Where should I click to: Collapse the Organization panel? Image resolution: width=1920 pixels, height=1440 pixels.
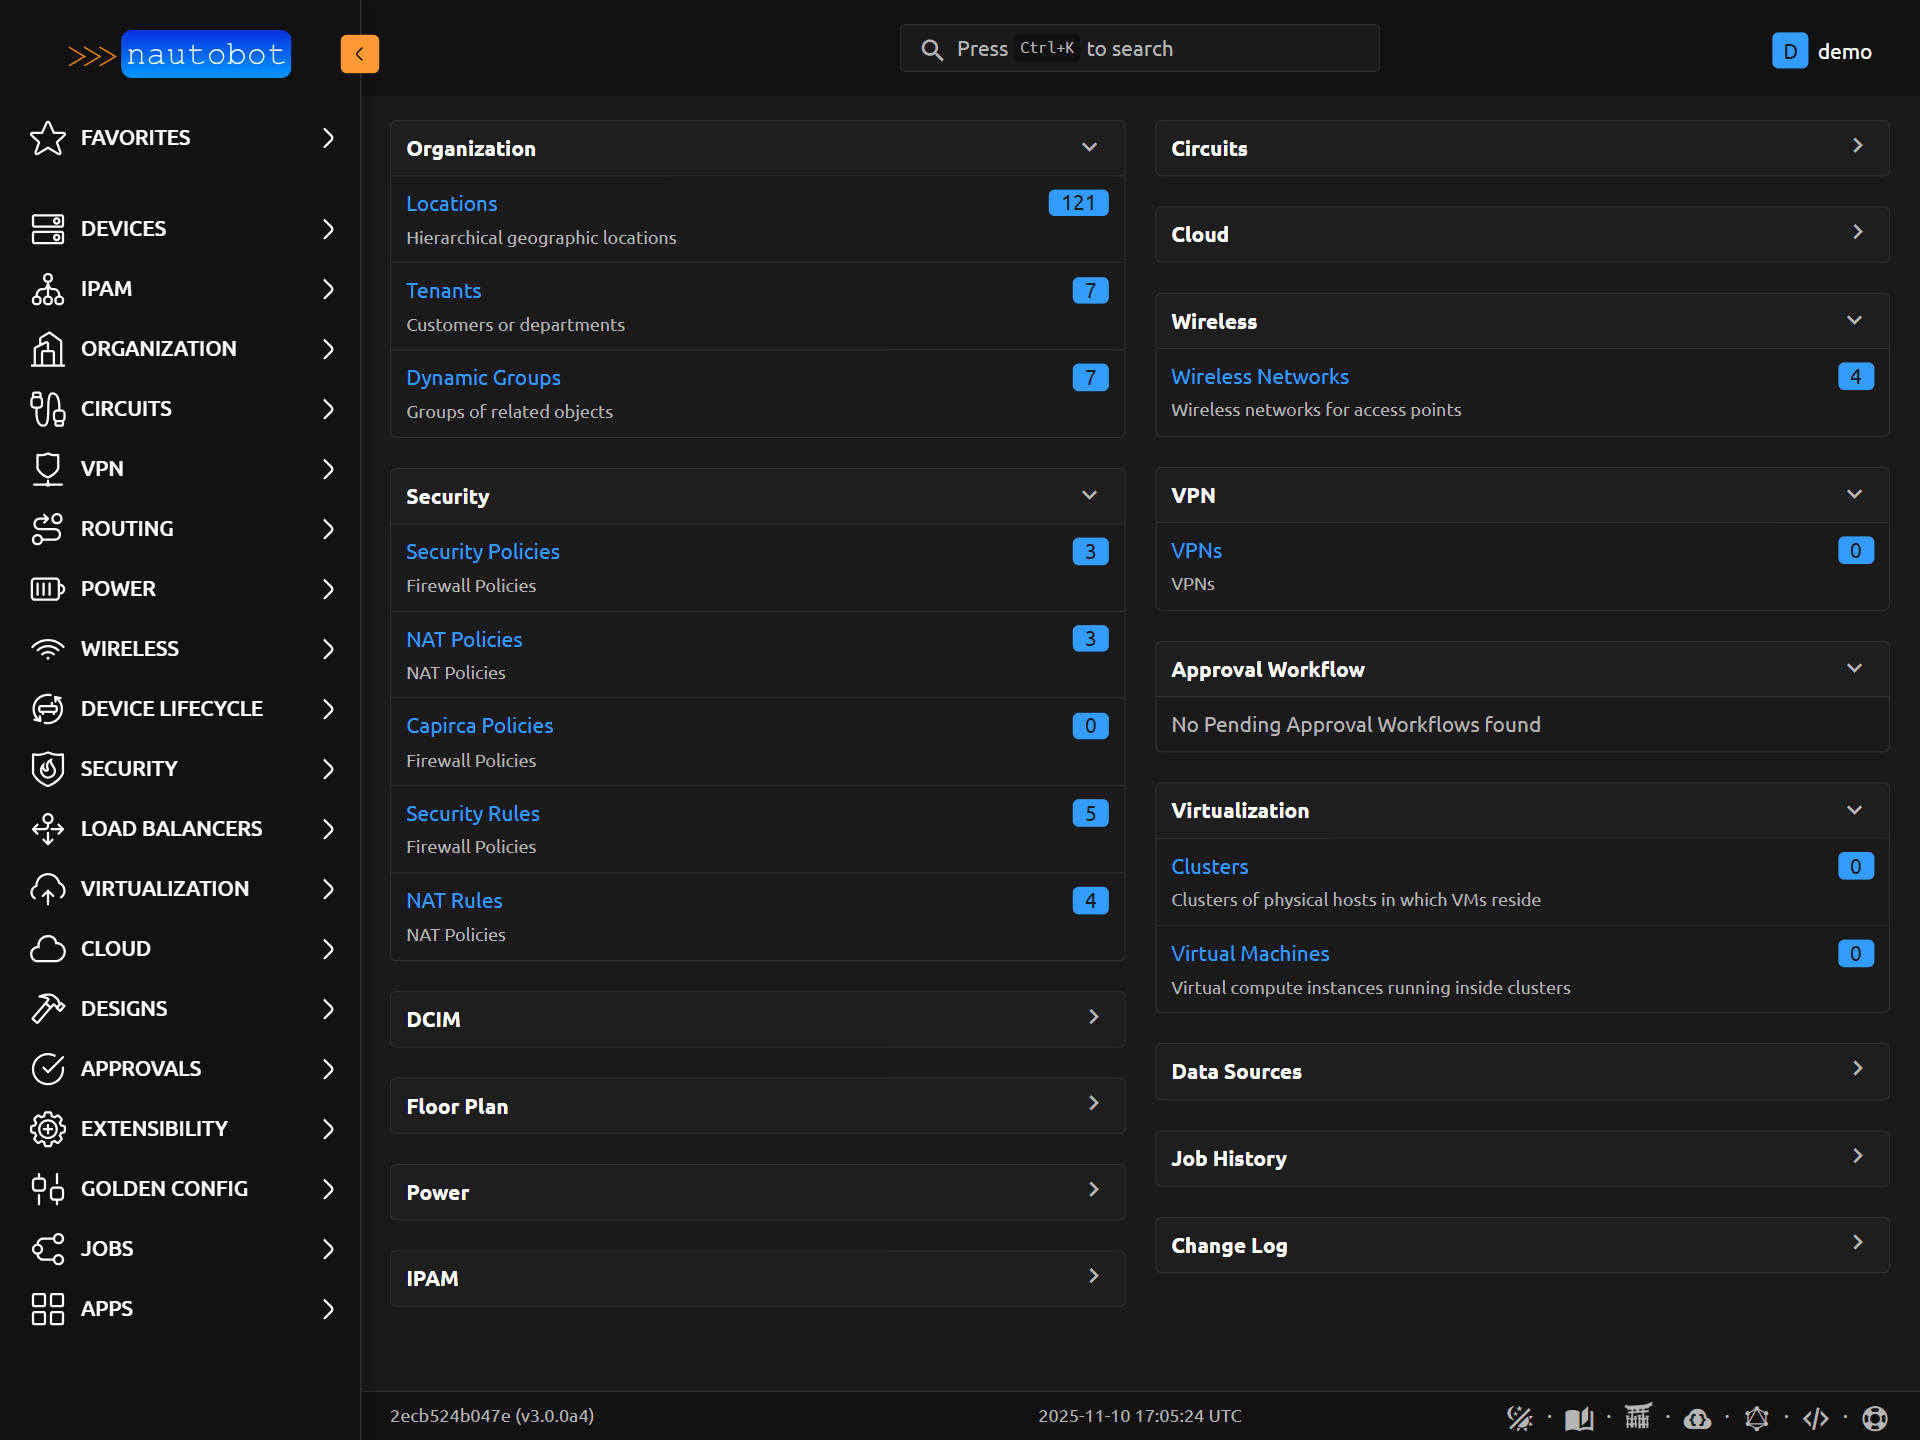tap(1089, 148)
